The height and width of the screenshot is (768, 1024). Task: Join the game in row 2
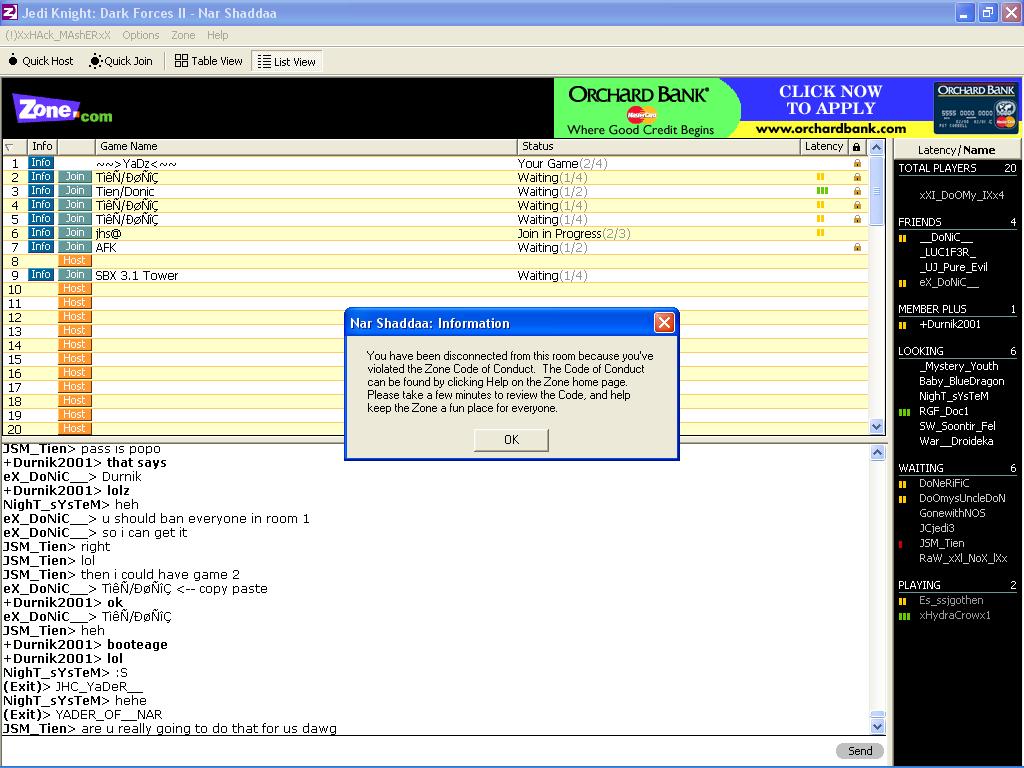coord(74,177)
